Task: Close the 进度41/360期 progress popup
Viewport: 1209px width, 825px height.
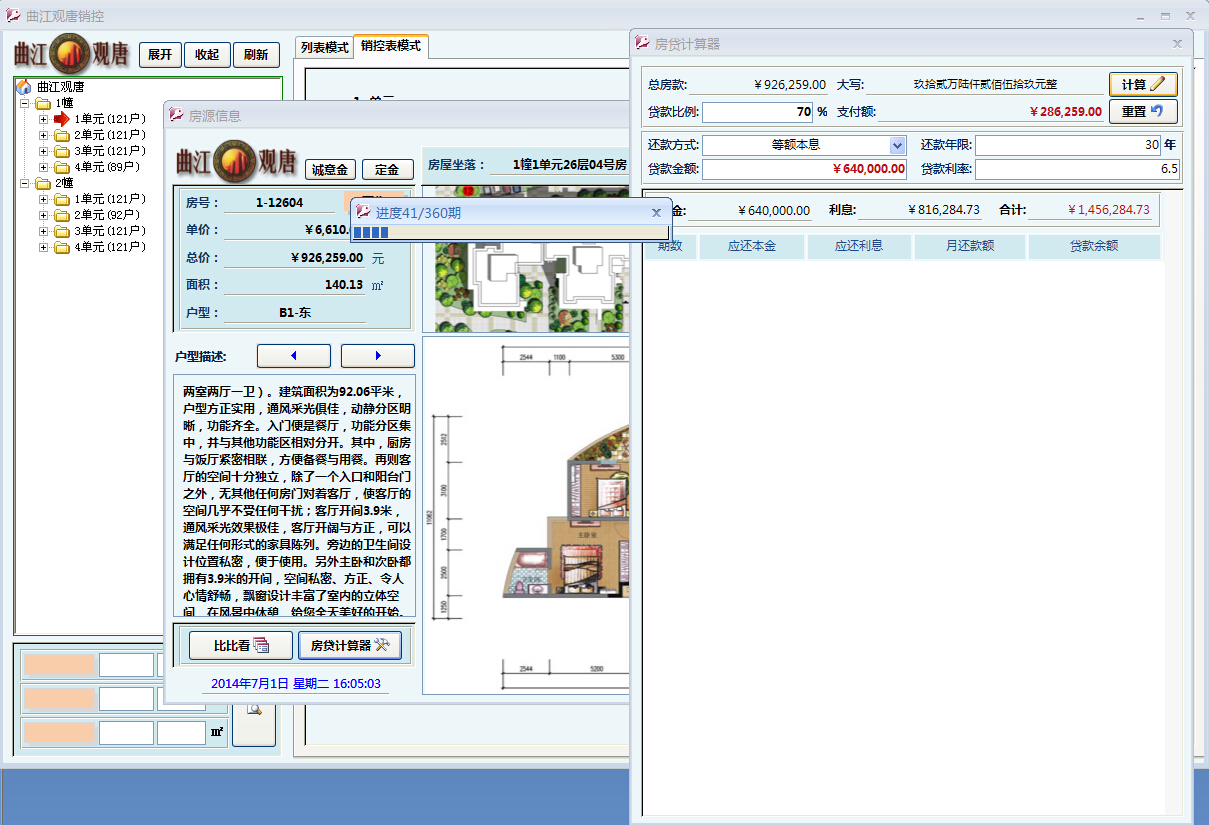Action: click(x=656, y=213)
